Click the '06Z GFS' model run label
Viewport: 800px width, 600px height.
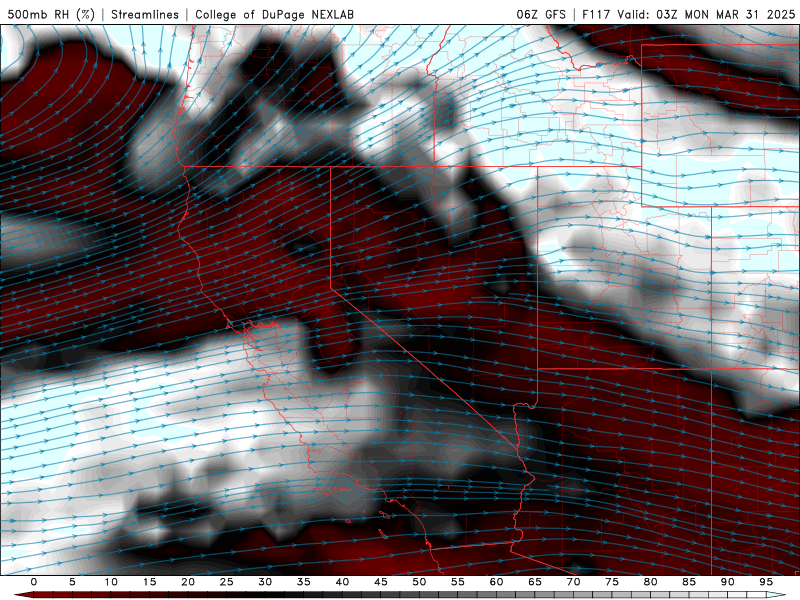[x=541, y=14]
